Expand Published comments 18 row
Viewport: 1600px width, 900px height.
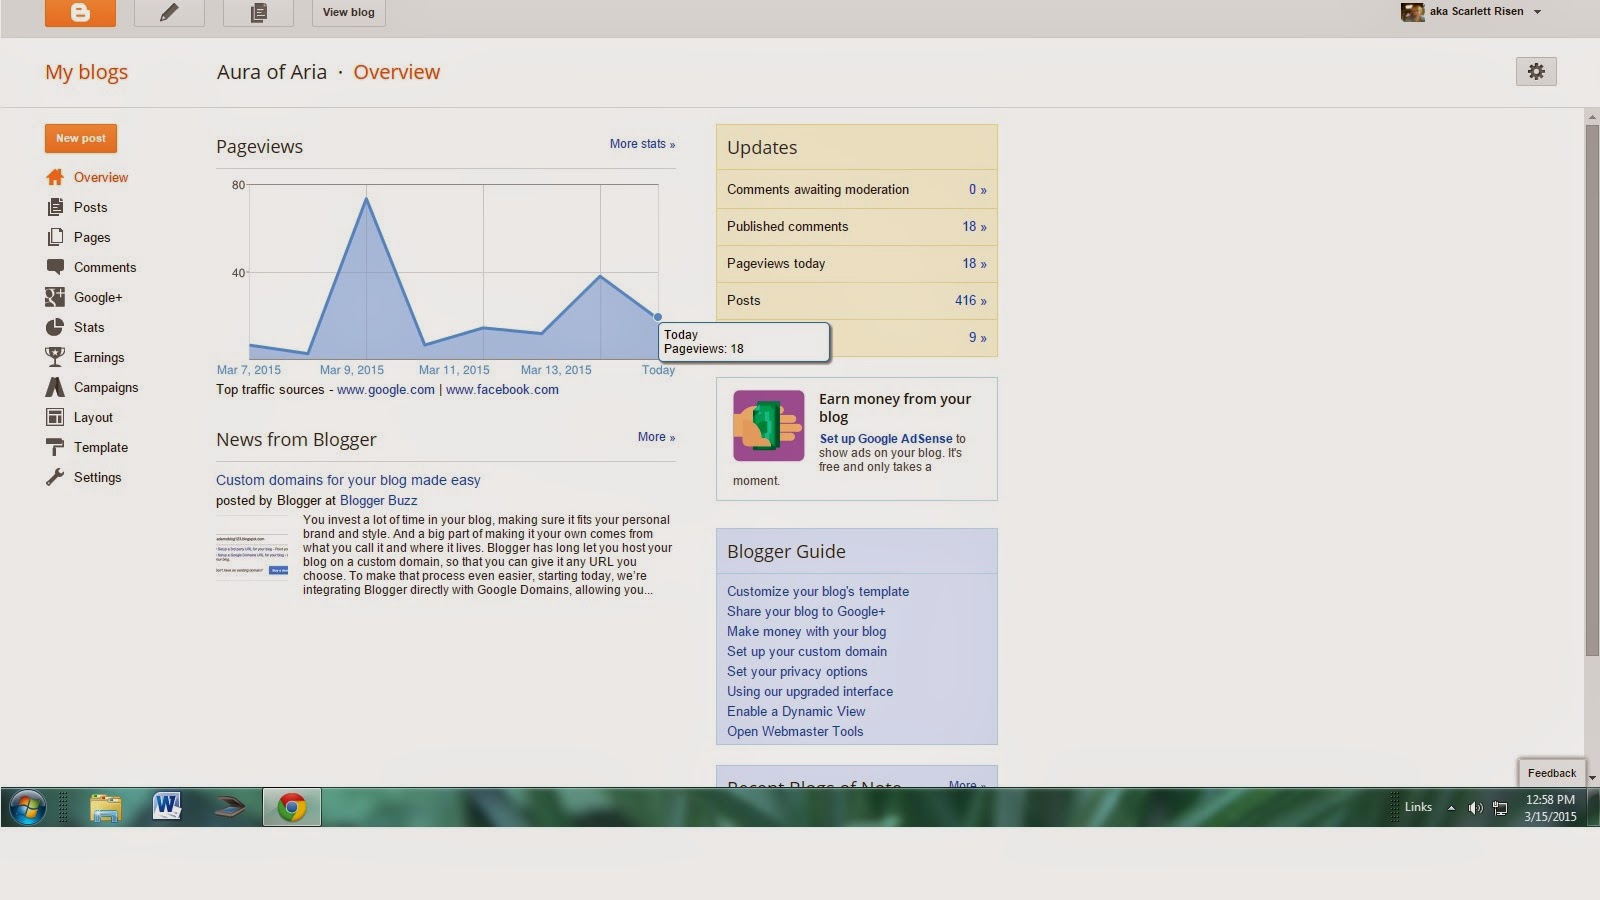click(856, 227)
